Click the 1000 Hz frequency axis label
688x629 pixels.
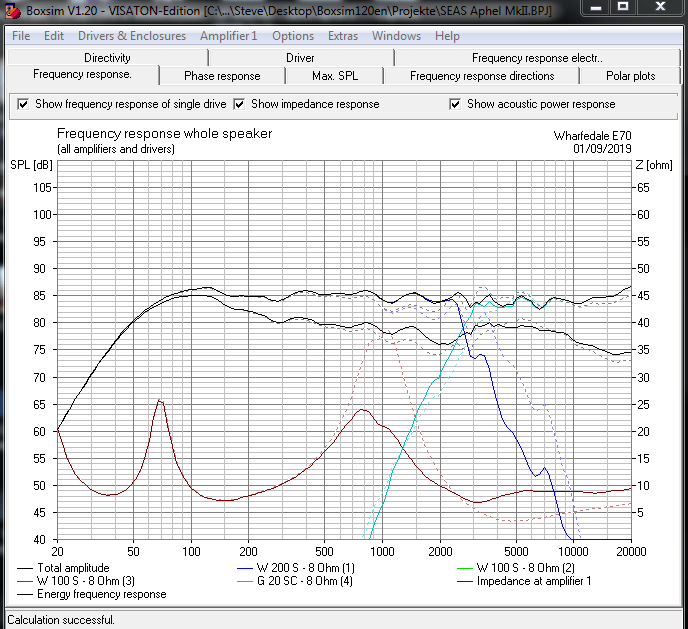click(x=382, y=552)
